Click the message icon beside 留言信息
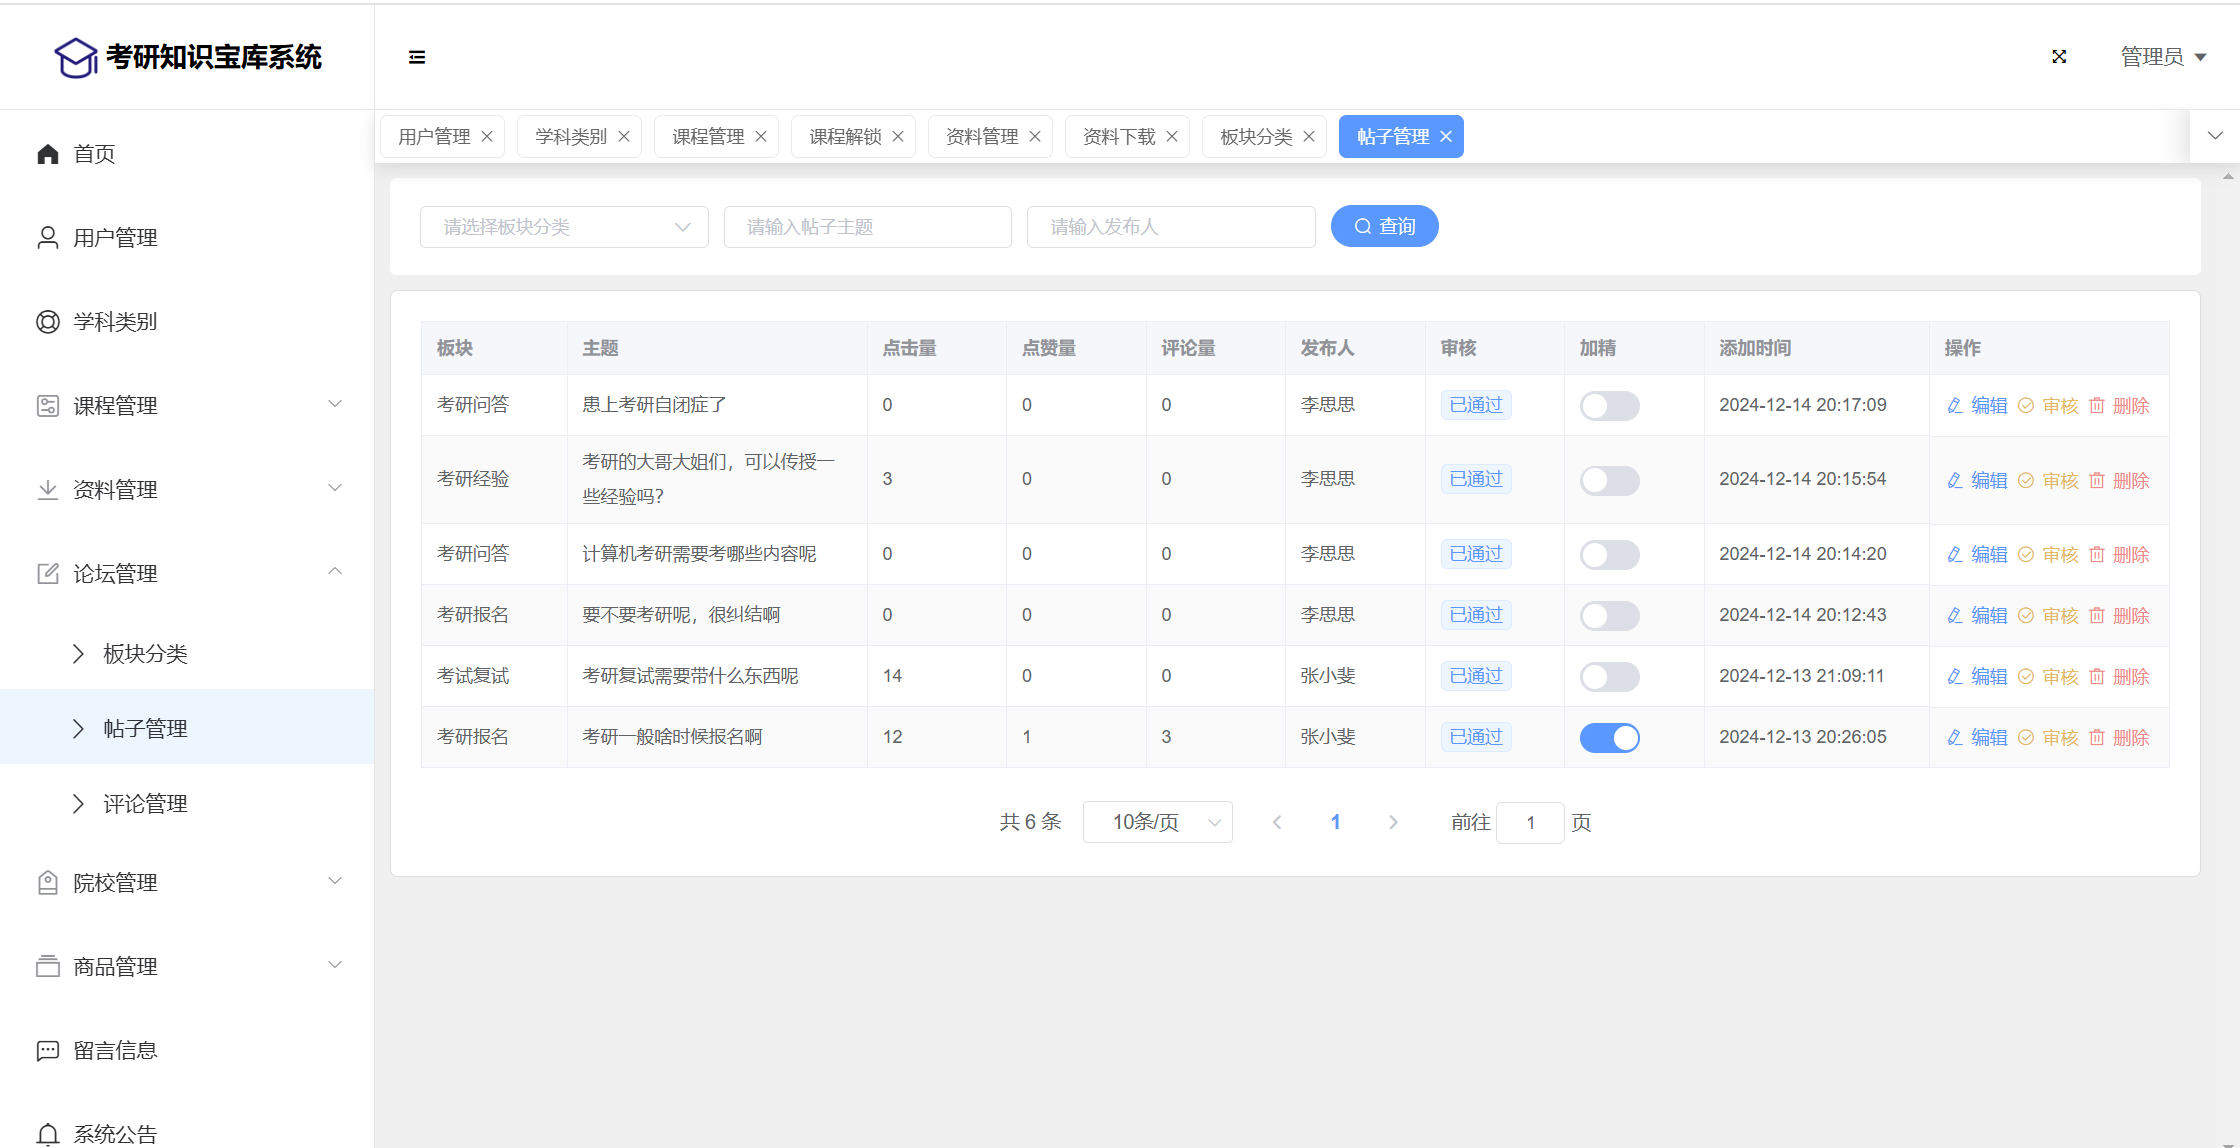The width and height of the screenshot is (2240, 1148). click(48, 1050)
